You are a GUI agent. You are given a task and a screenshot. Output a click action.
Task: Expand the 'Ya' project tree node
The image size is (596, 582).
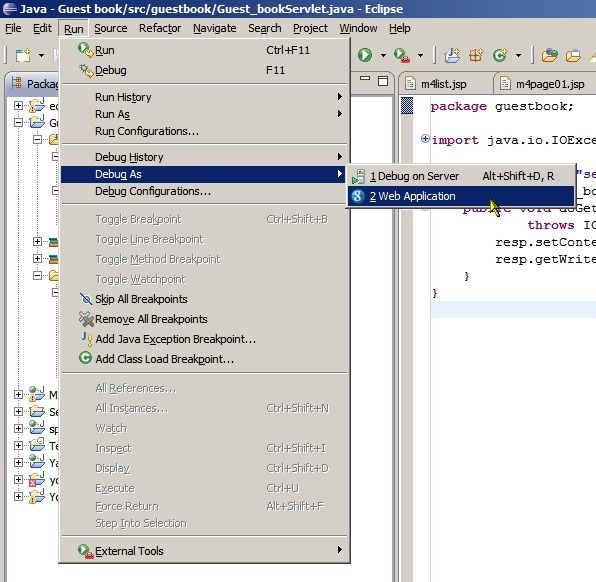(x=18, y=462)
